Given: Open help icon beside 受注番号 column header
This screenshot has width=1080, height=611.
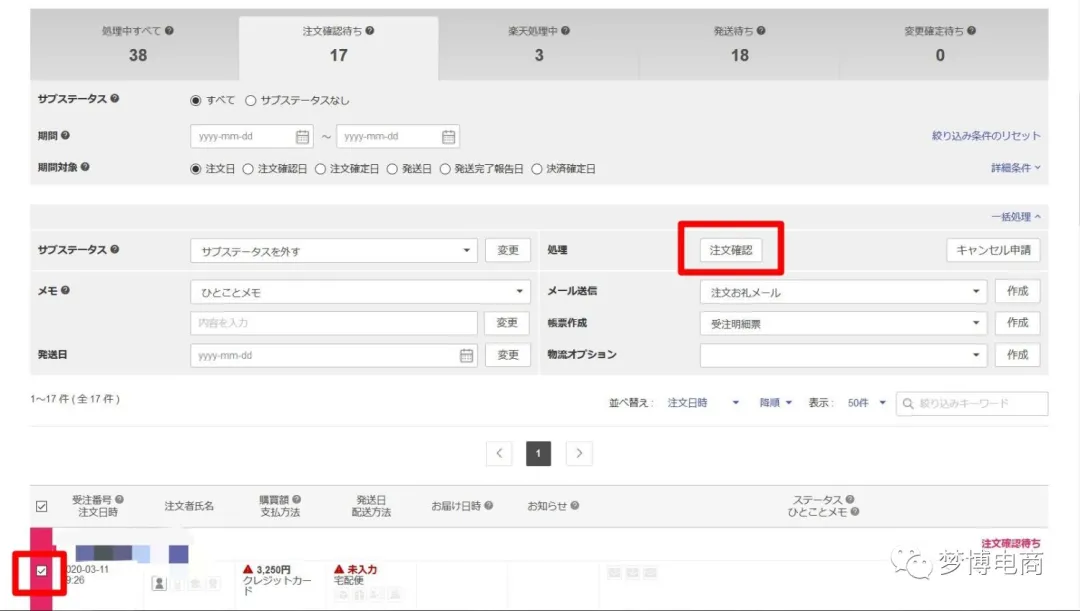Looking at the screenshot, I should [119, 499].
